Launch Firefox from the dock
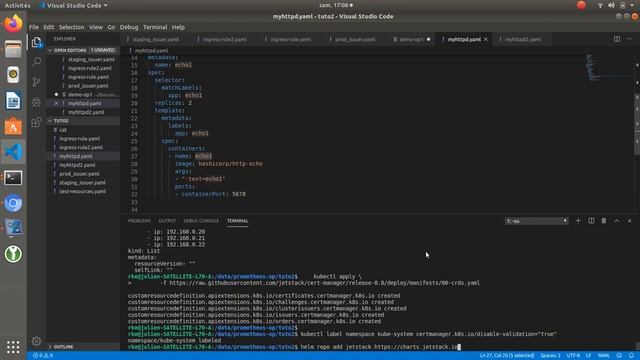 pos(13,24)
